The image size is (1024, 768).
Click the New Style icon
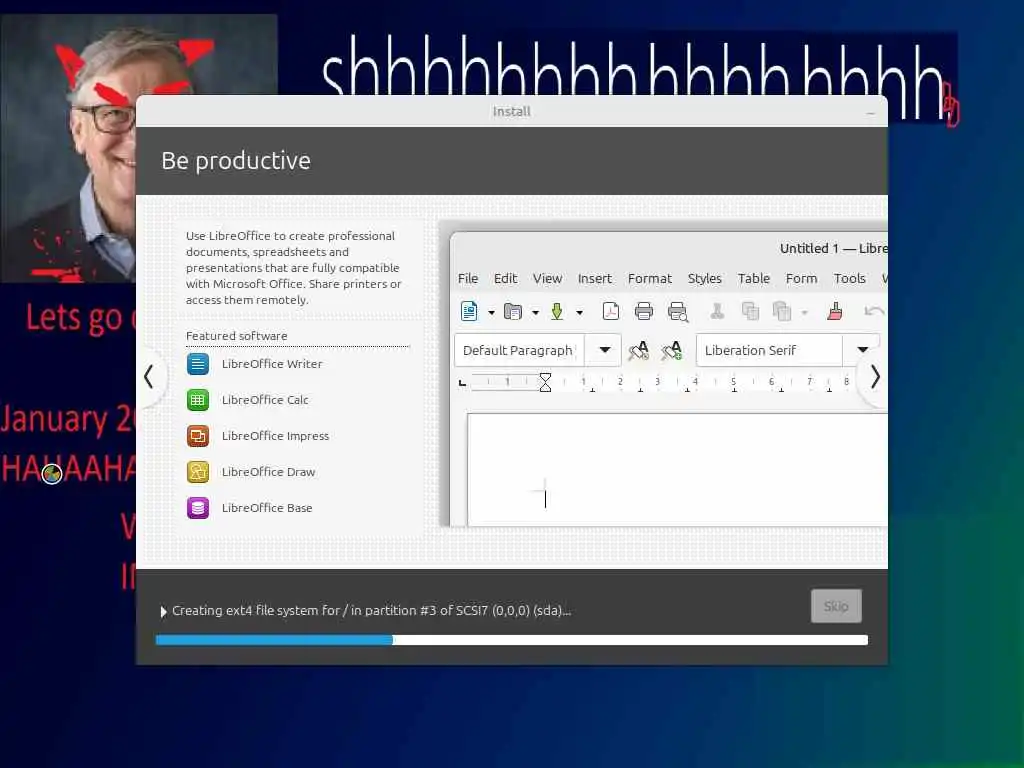click(x=671, y=351)
